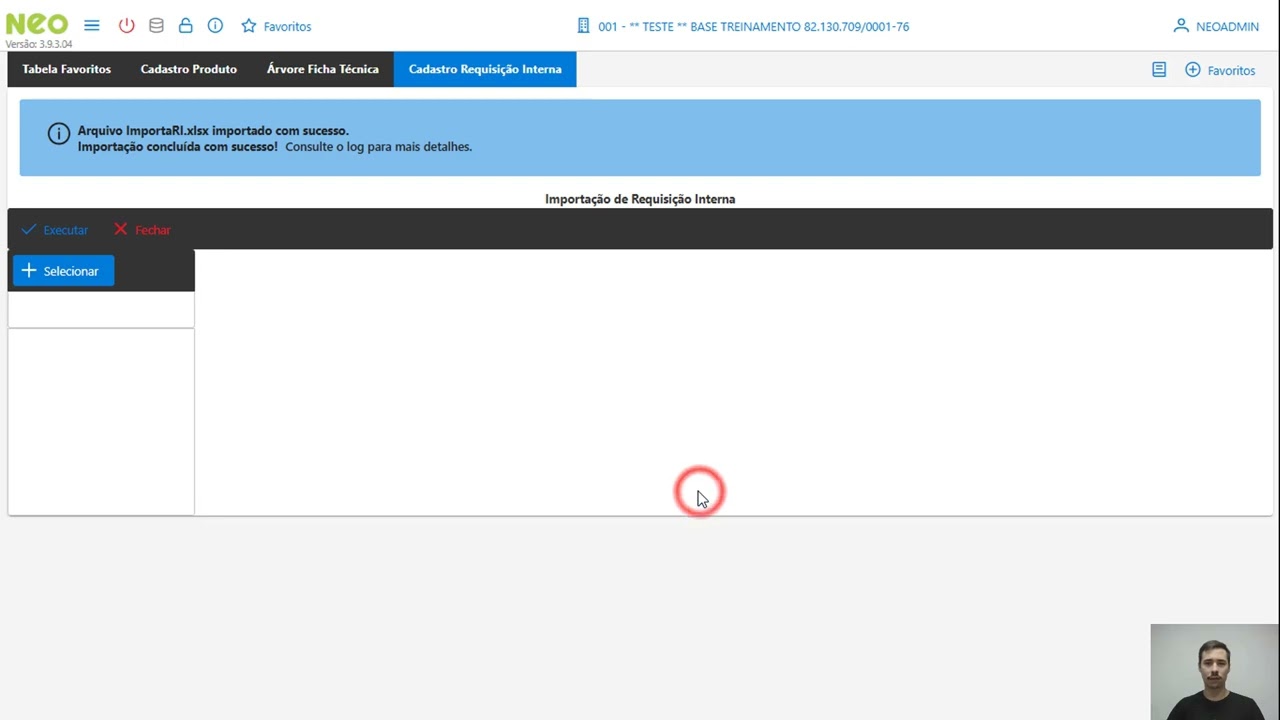
Task: Click the Executar button
Action: (55, 230)
